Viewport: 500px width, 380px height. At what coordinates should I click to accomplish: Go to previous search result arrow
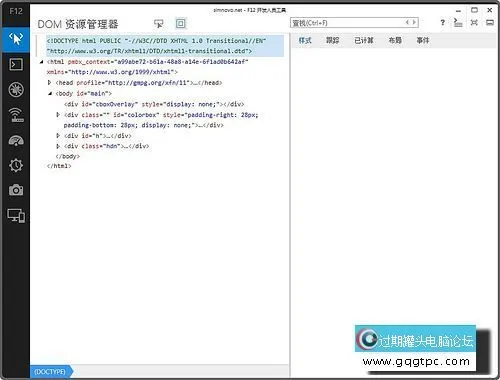pyautogui.click(x=407, y=22)
